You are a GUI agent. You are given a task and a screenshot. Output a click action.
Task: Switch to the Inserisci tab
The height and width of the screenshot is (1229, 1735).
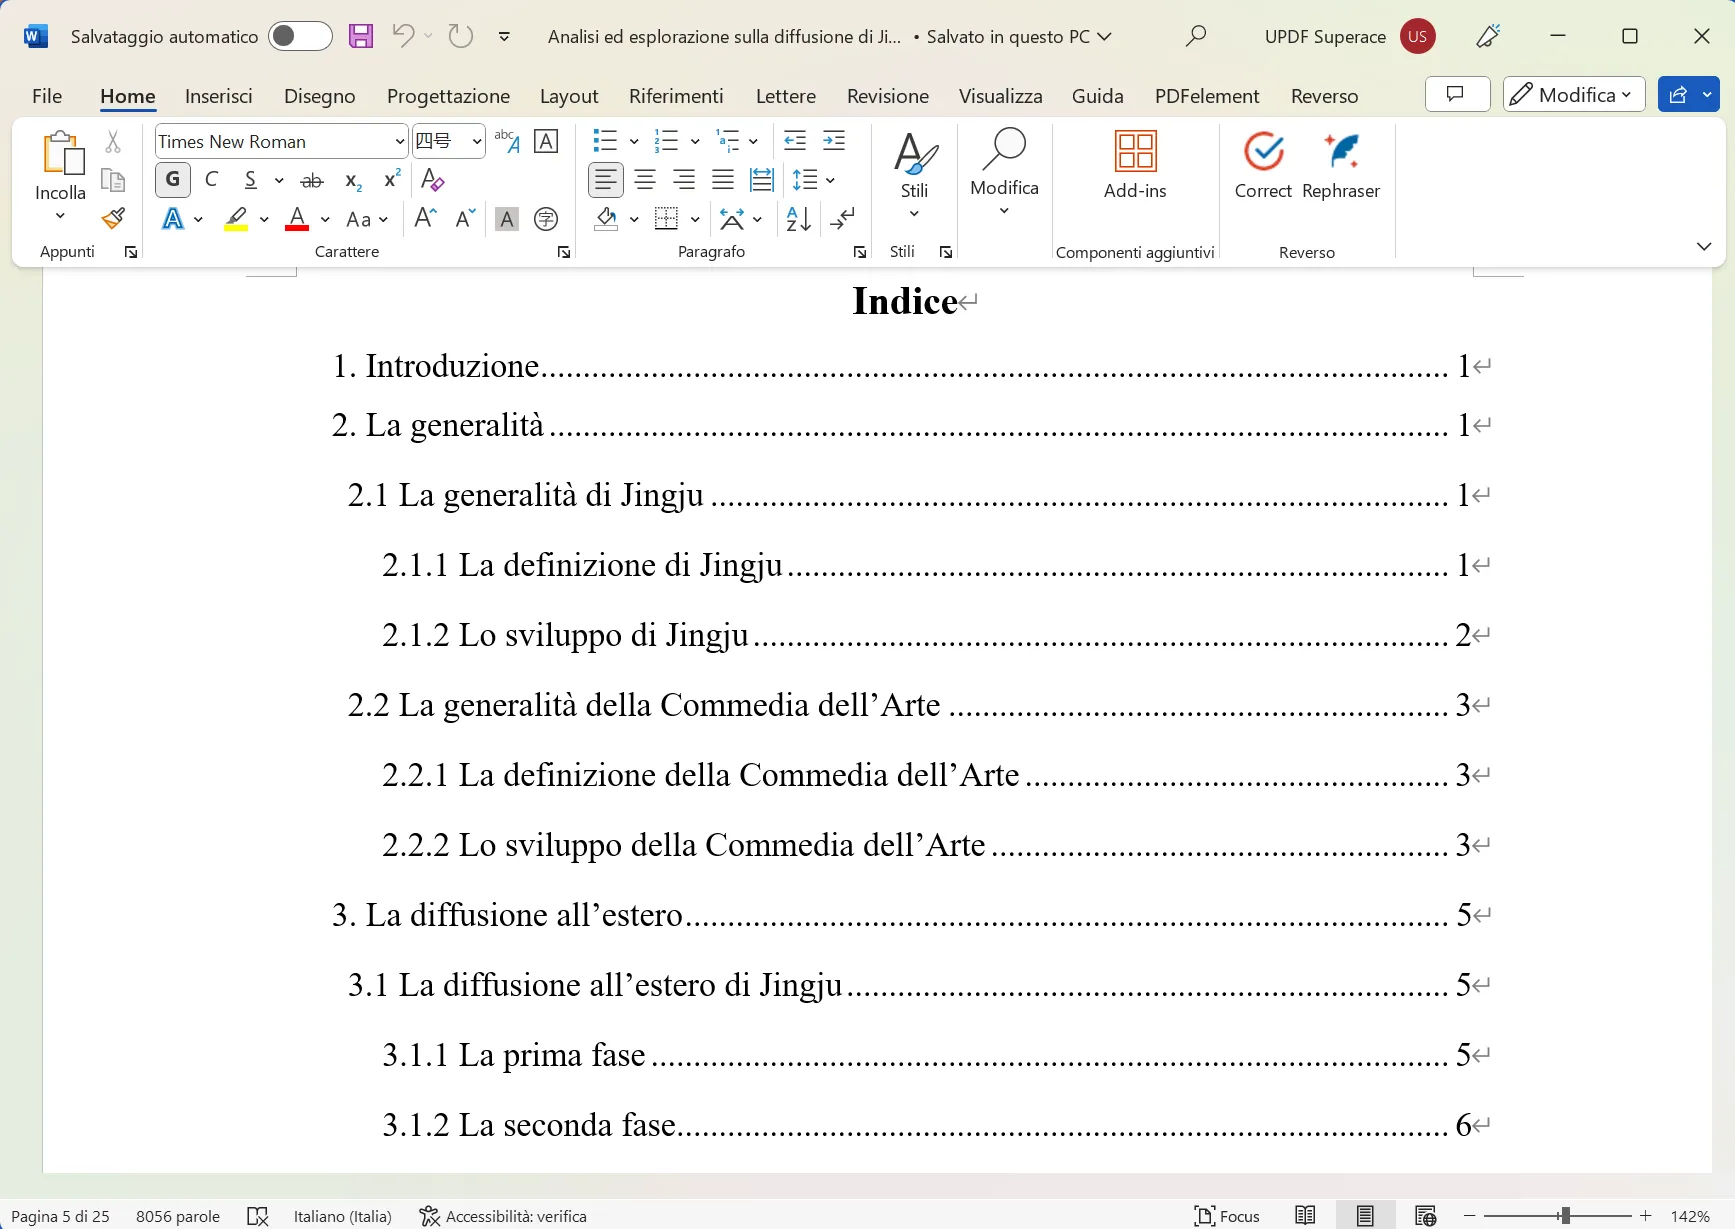click(219, 96)
